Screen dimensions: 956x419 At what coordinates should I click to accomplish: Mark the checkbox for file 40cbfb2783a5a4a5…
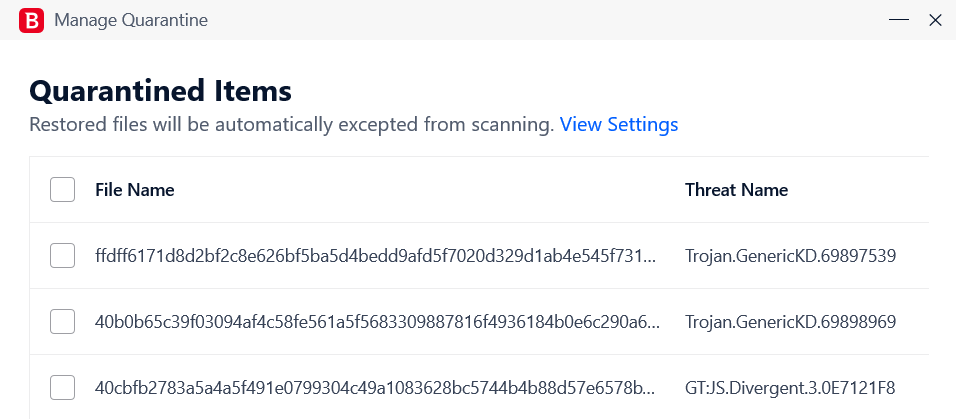coord(62,387)
